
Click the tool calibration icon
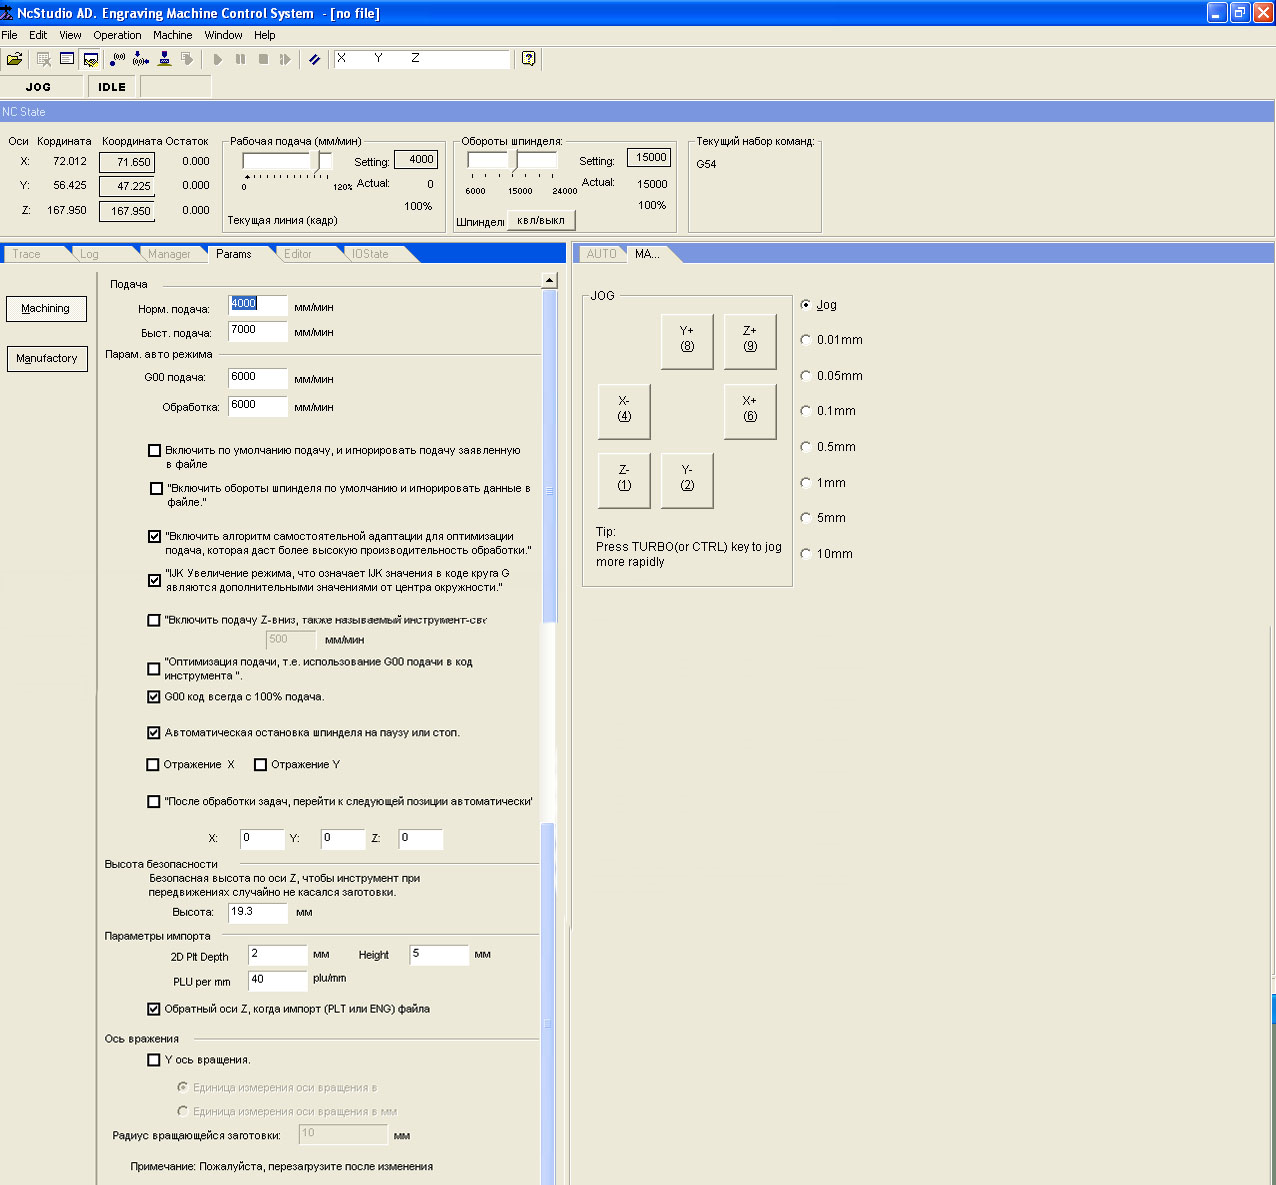click(164, 59)
